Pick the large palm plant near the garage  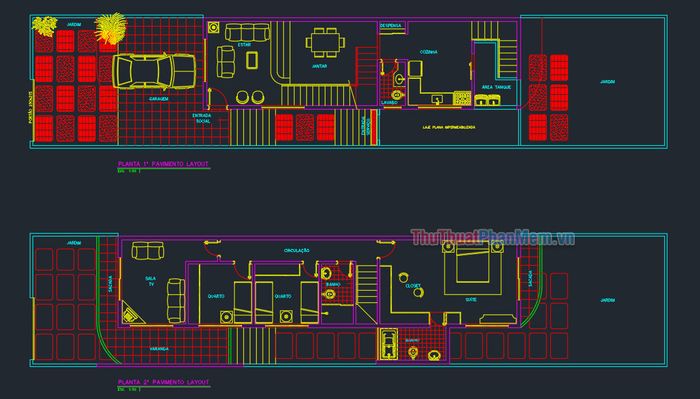[110, 28]
